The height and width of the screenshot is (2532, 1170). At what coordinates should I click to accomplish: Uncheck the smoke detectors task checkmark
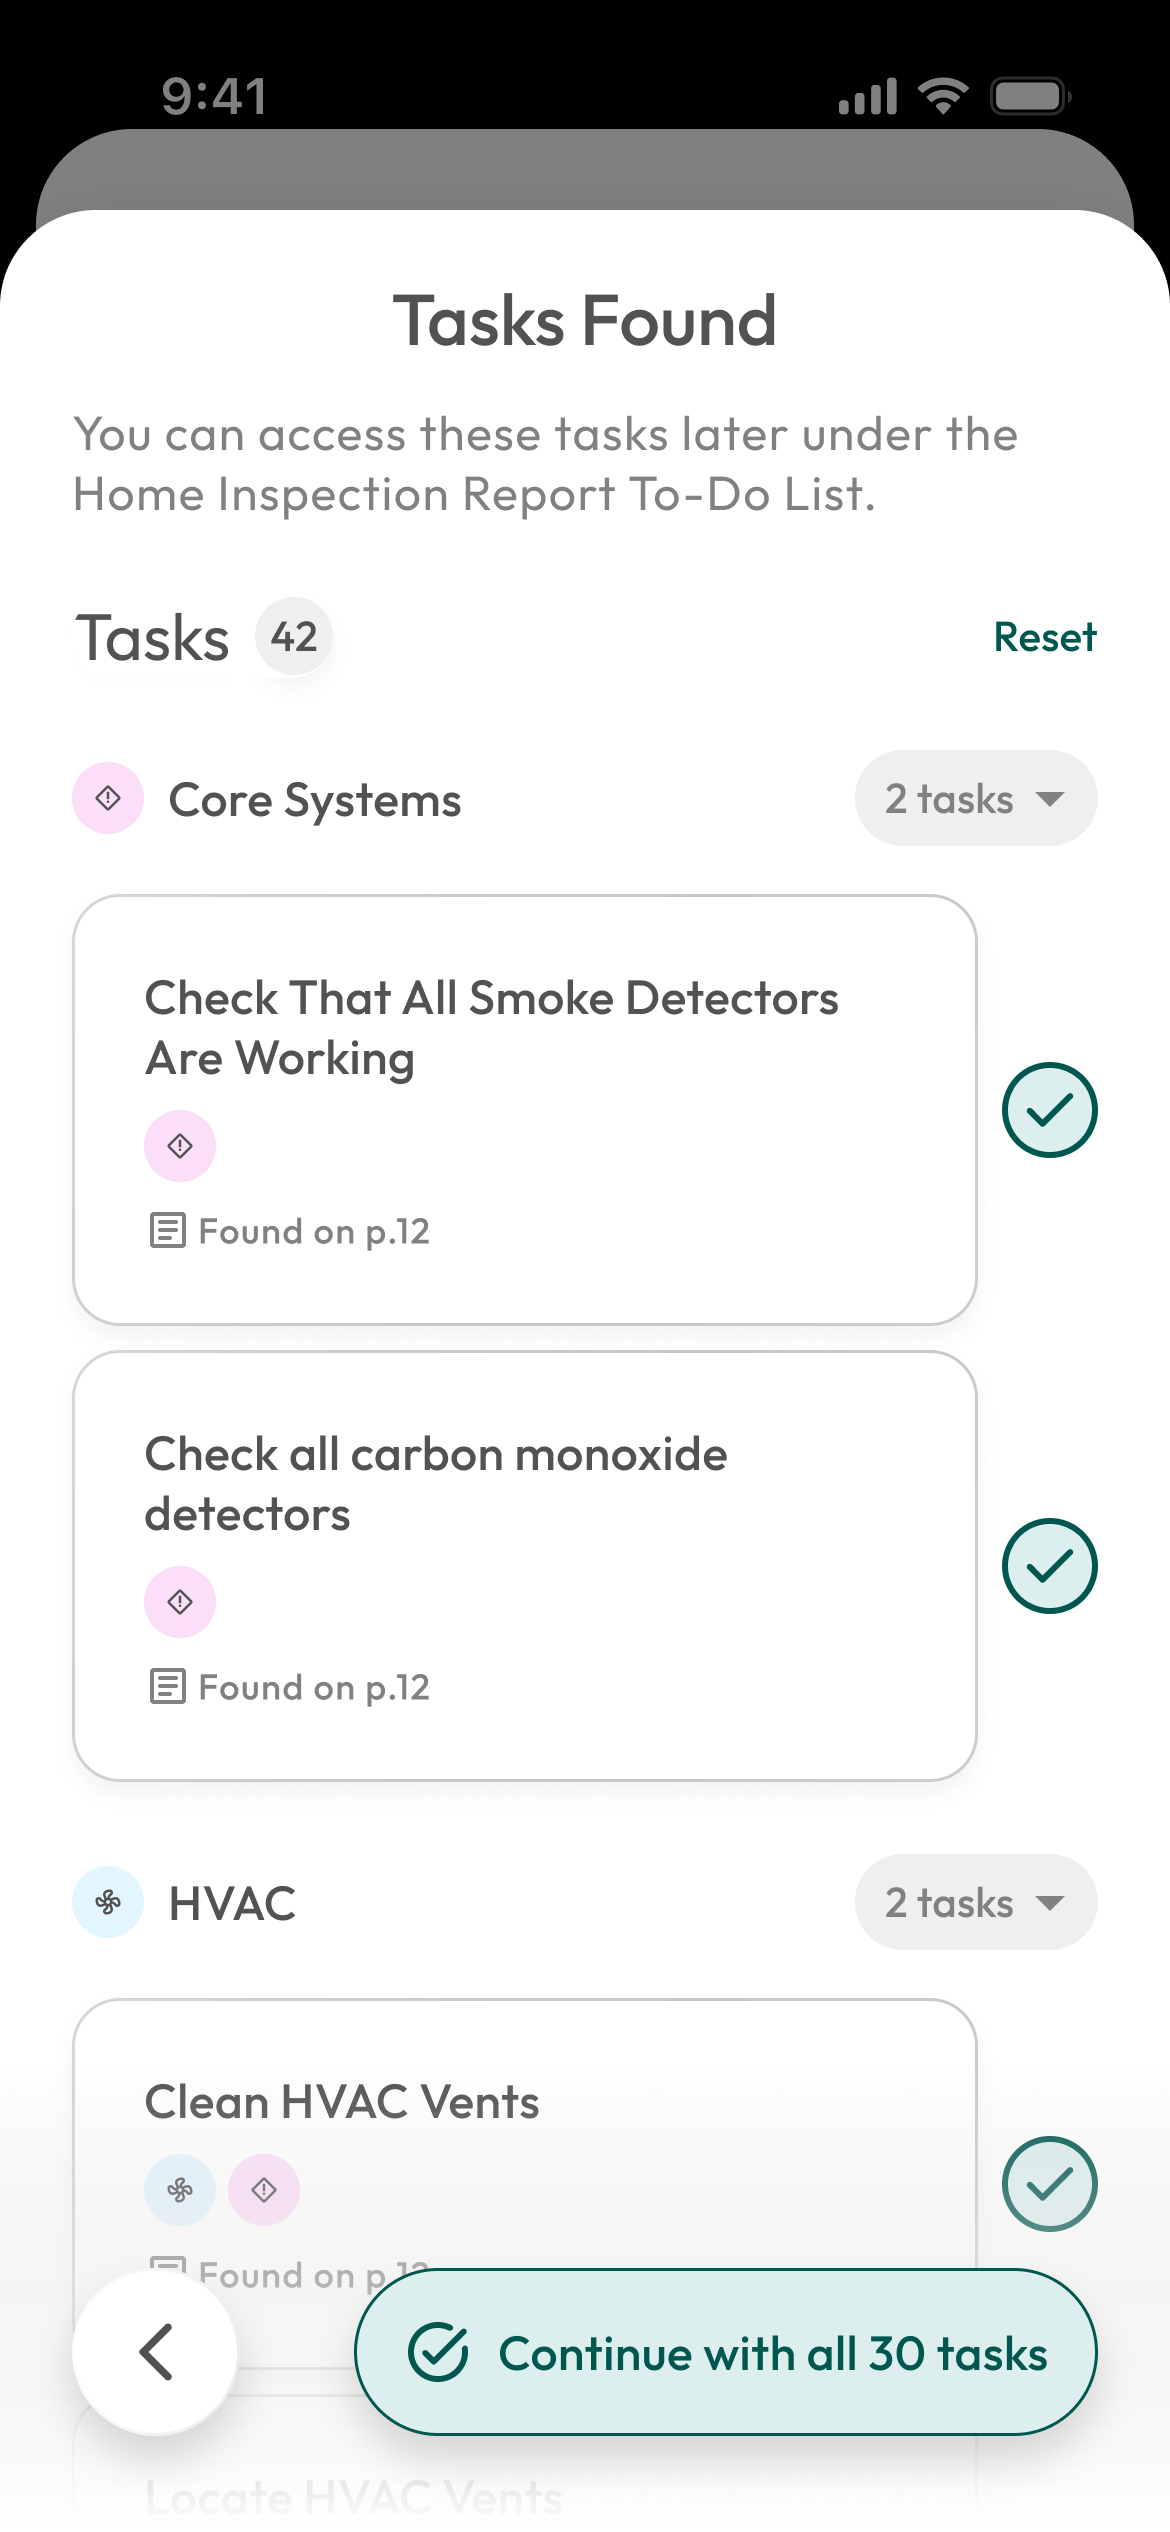pos(1049,1110)
